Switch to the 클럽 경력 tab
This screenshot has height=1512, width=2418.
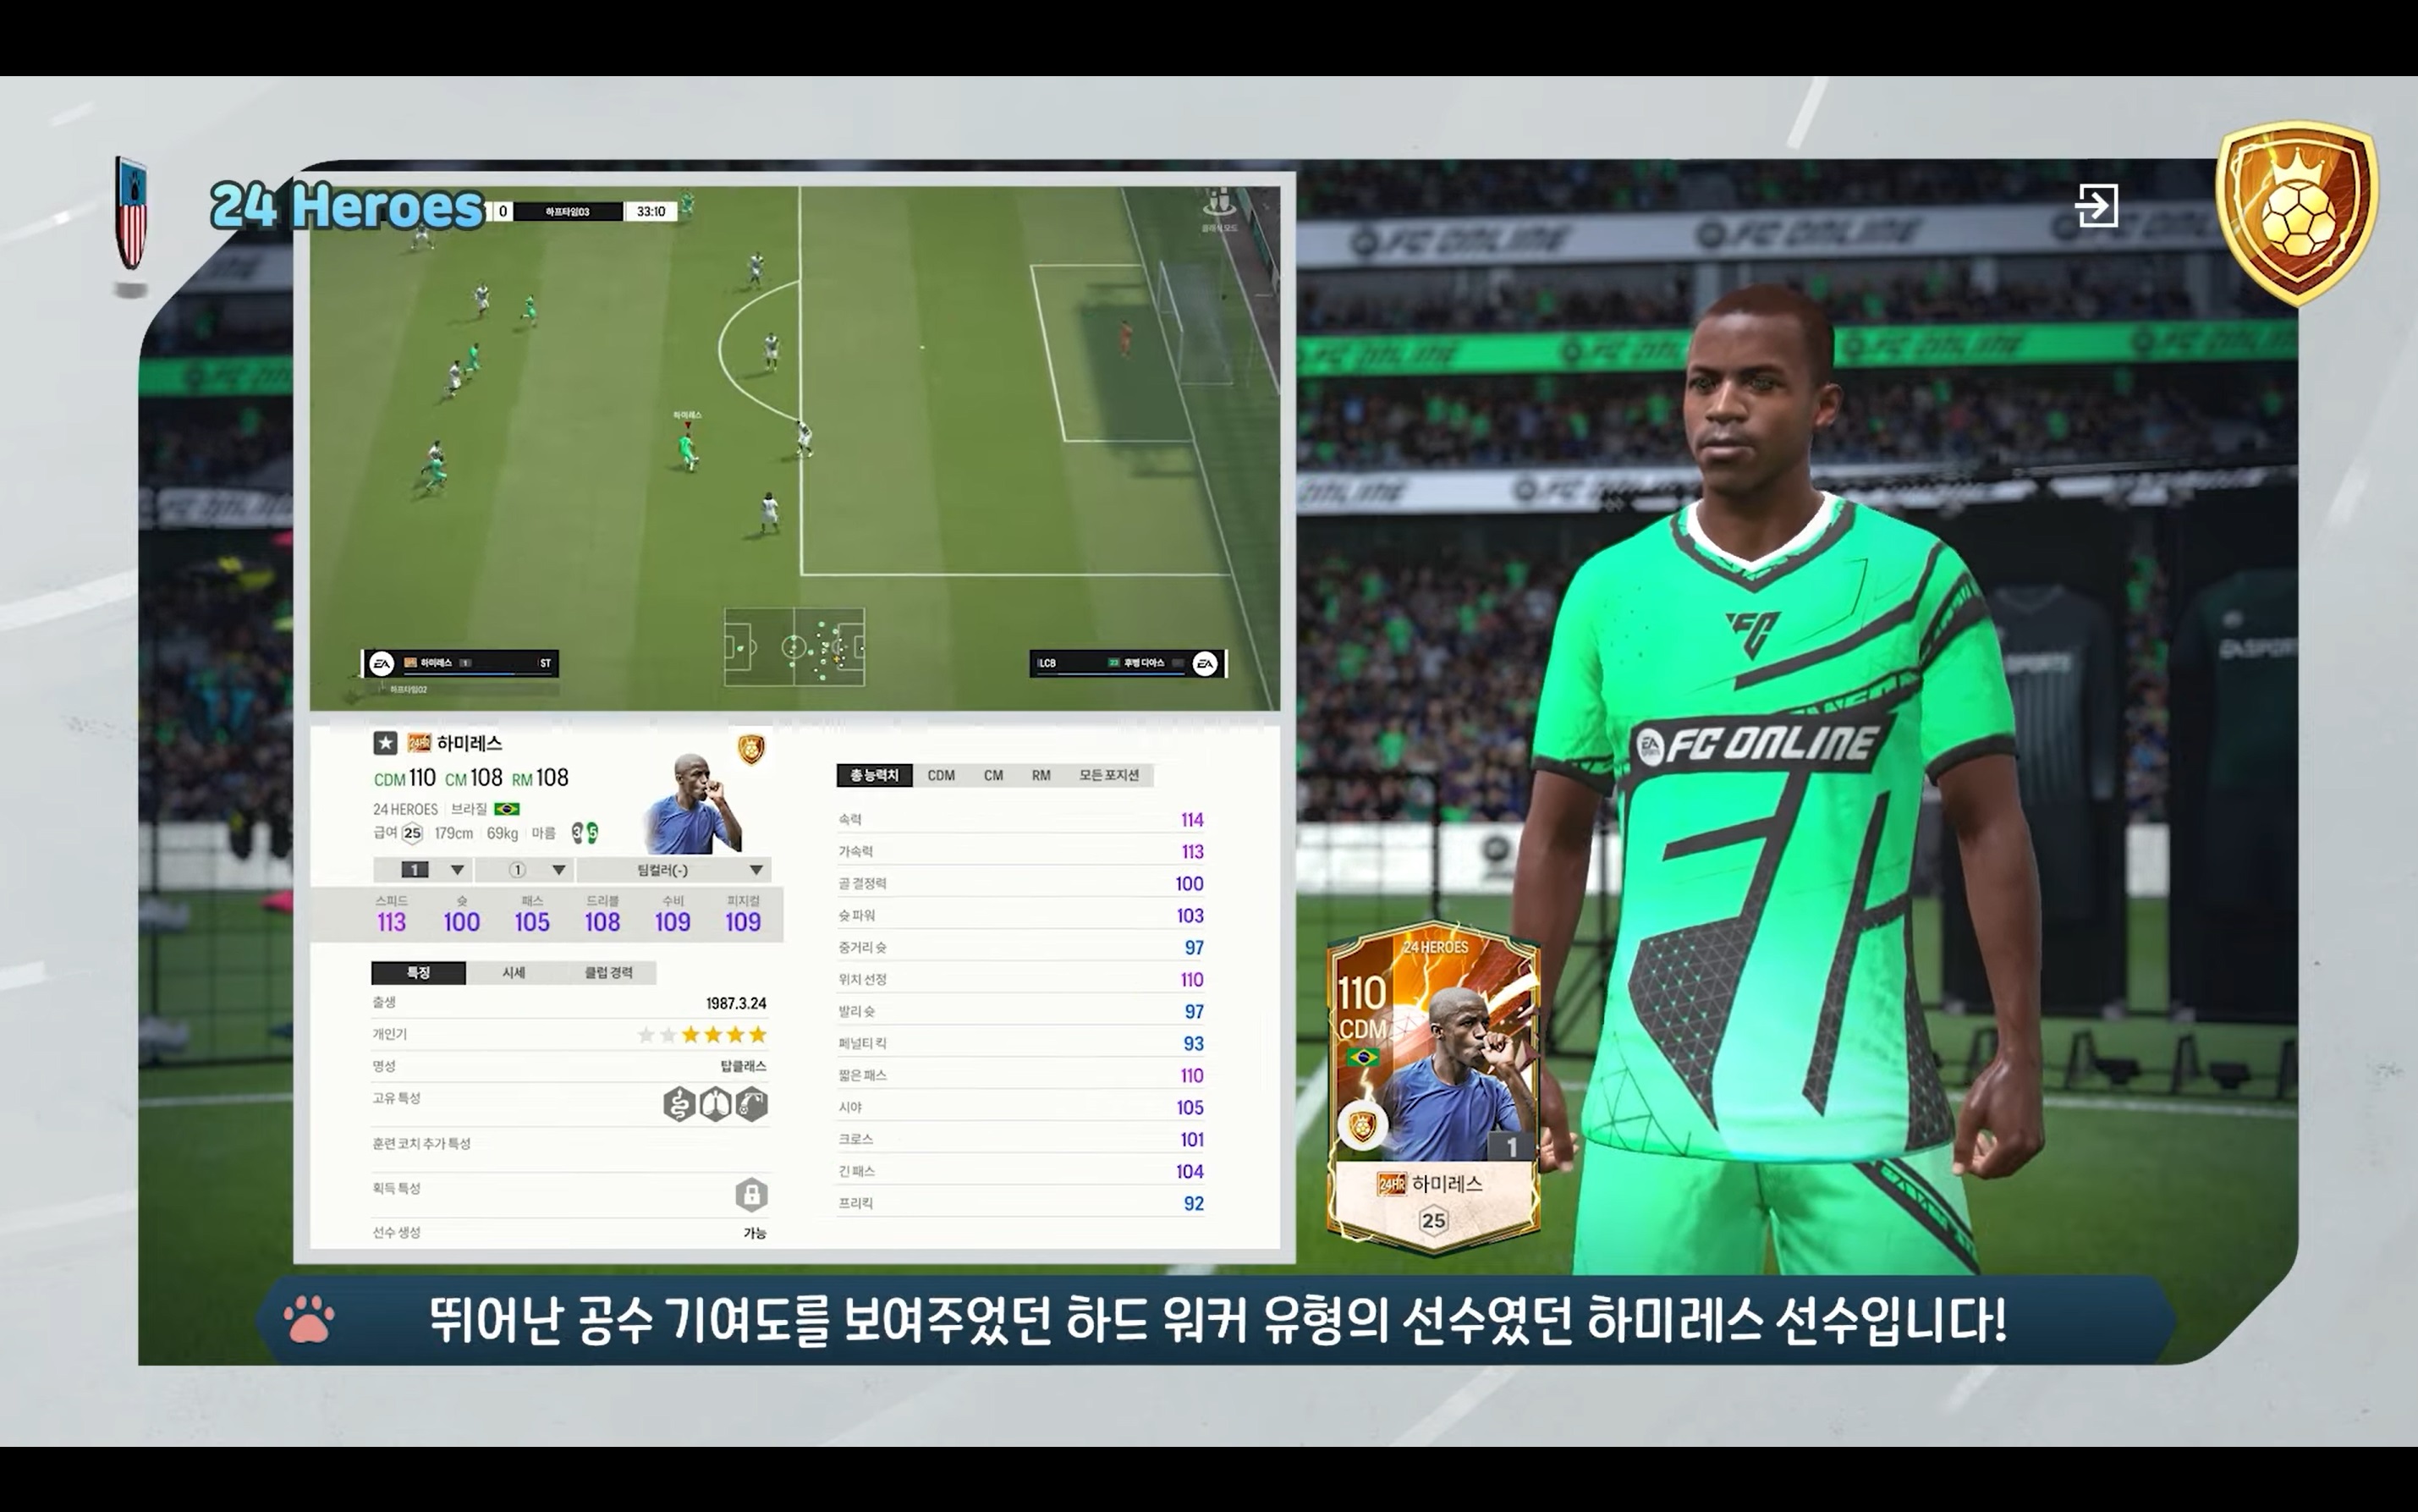(608, 972)
